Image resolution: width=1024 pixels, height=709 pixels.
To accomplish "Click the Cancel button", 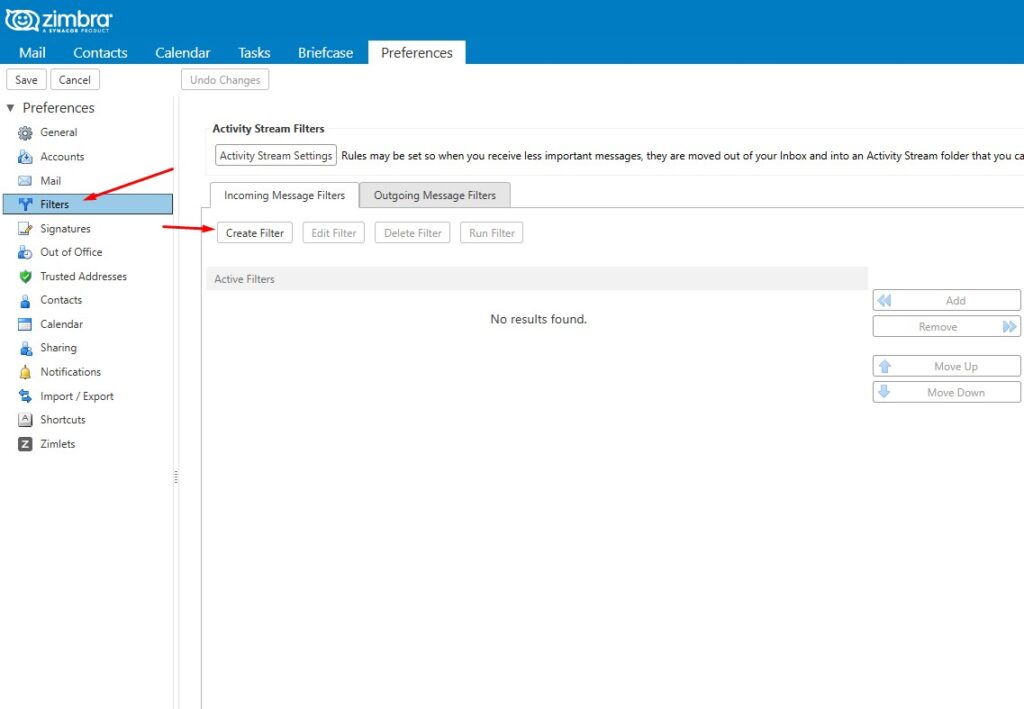I will coord(74,80).
